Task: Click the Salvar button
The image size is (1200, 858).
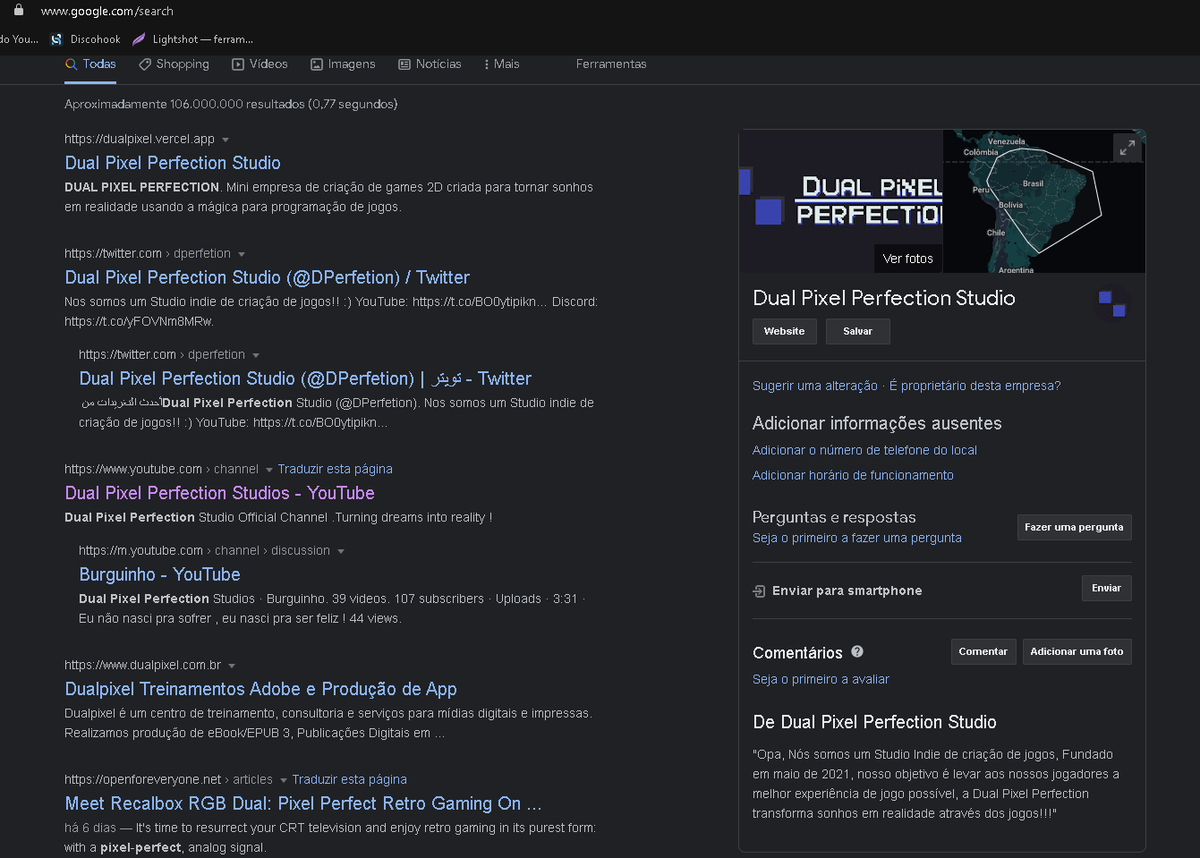Action: pyautogui.click(x=858, y=331)
